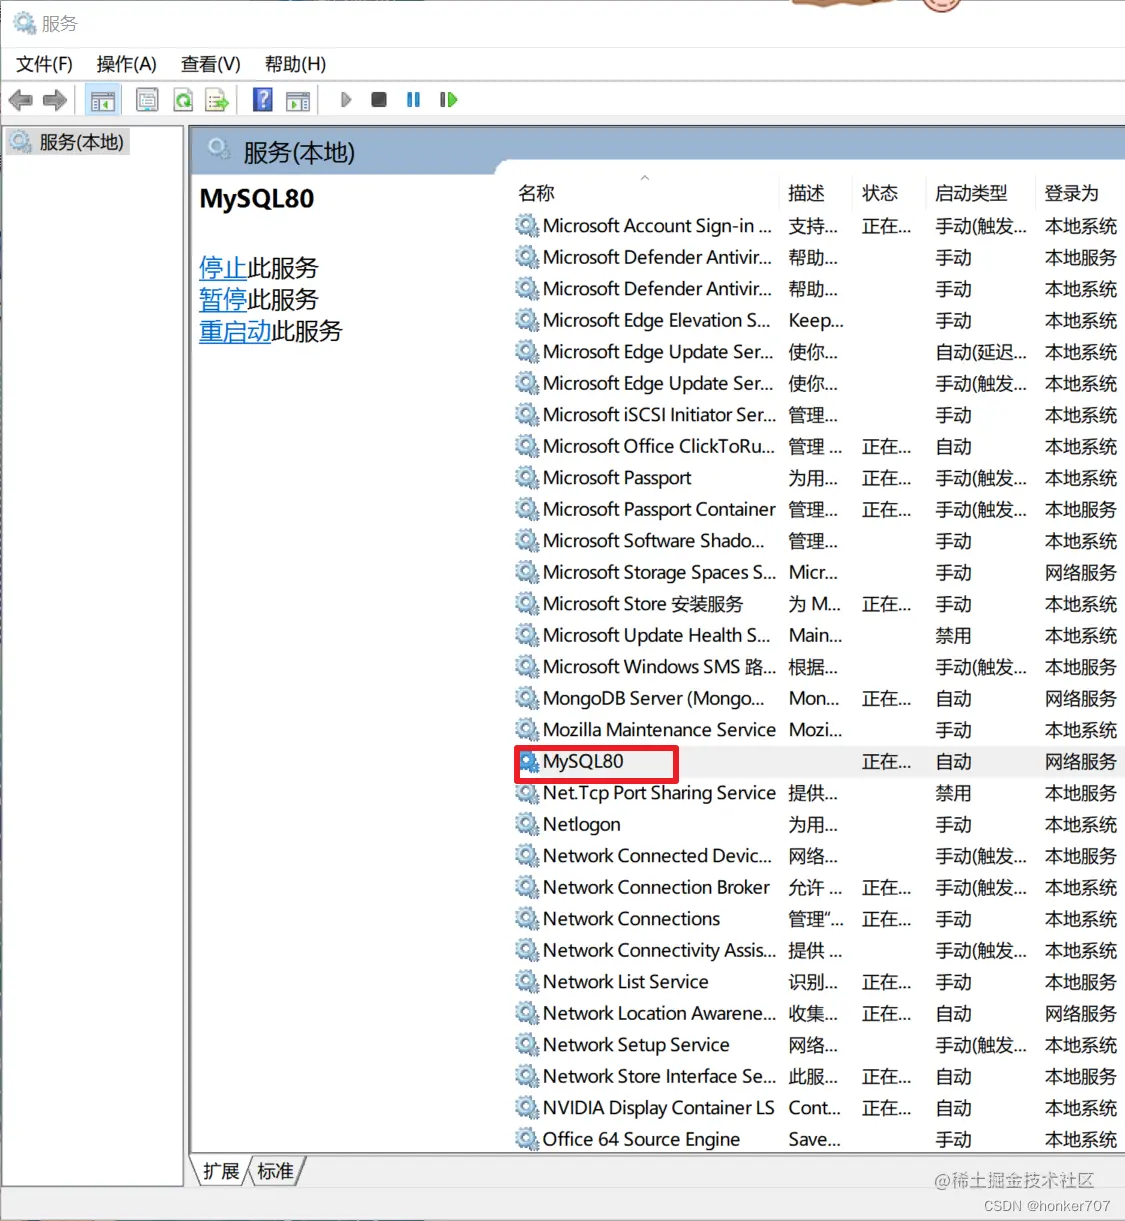The image size is (1125, 1221).
Task: Select Microsoft Passport Container row
Action: coord(818,509)
